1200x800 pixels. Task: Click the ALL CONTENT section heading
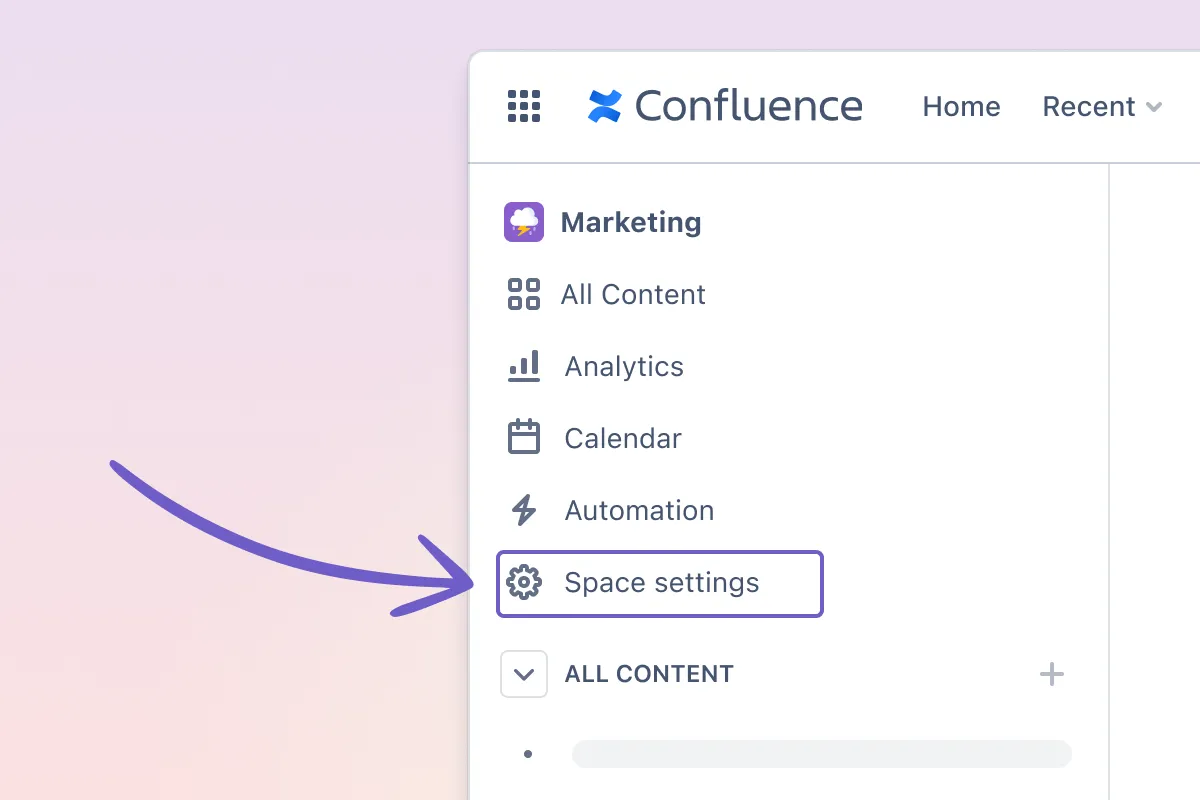click(649, 674)
